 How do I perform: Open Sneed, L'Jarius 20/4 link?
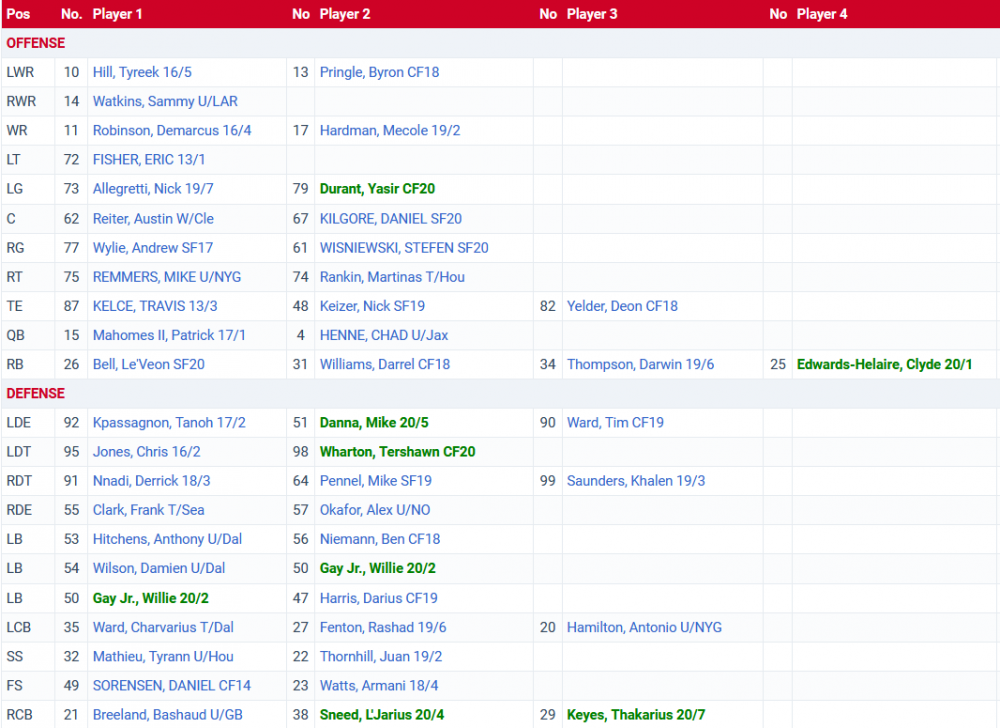(x=382, y=715)
